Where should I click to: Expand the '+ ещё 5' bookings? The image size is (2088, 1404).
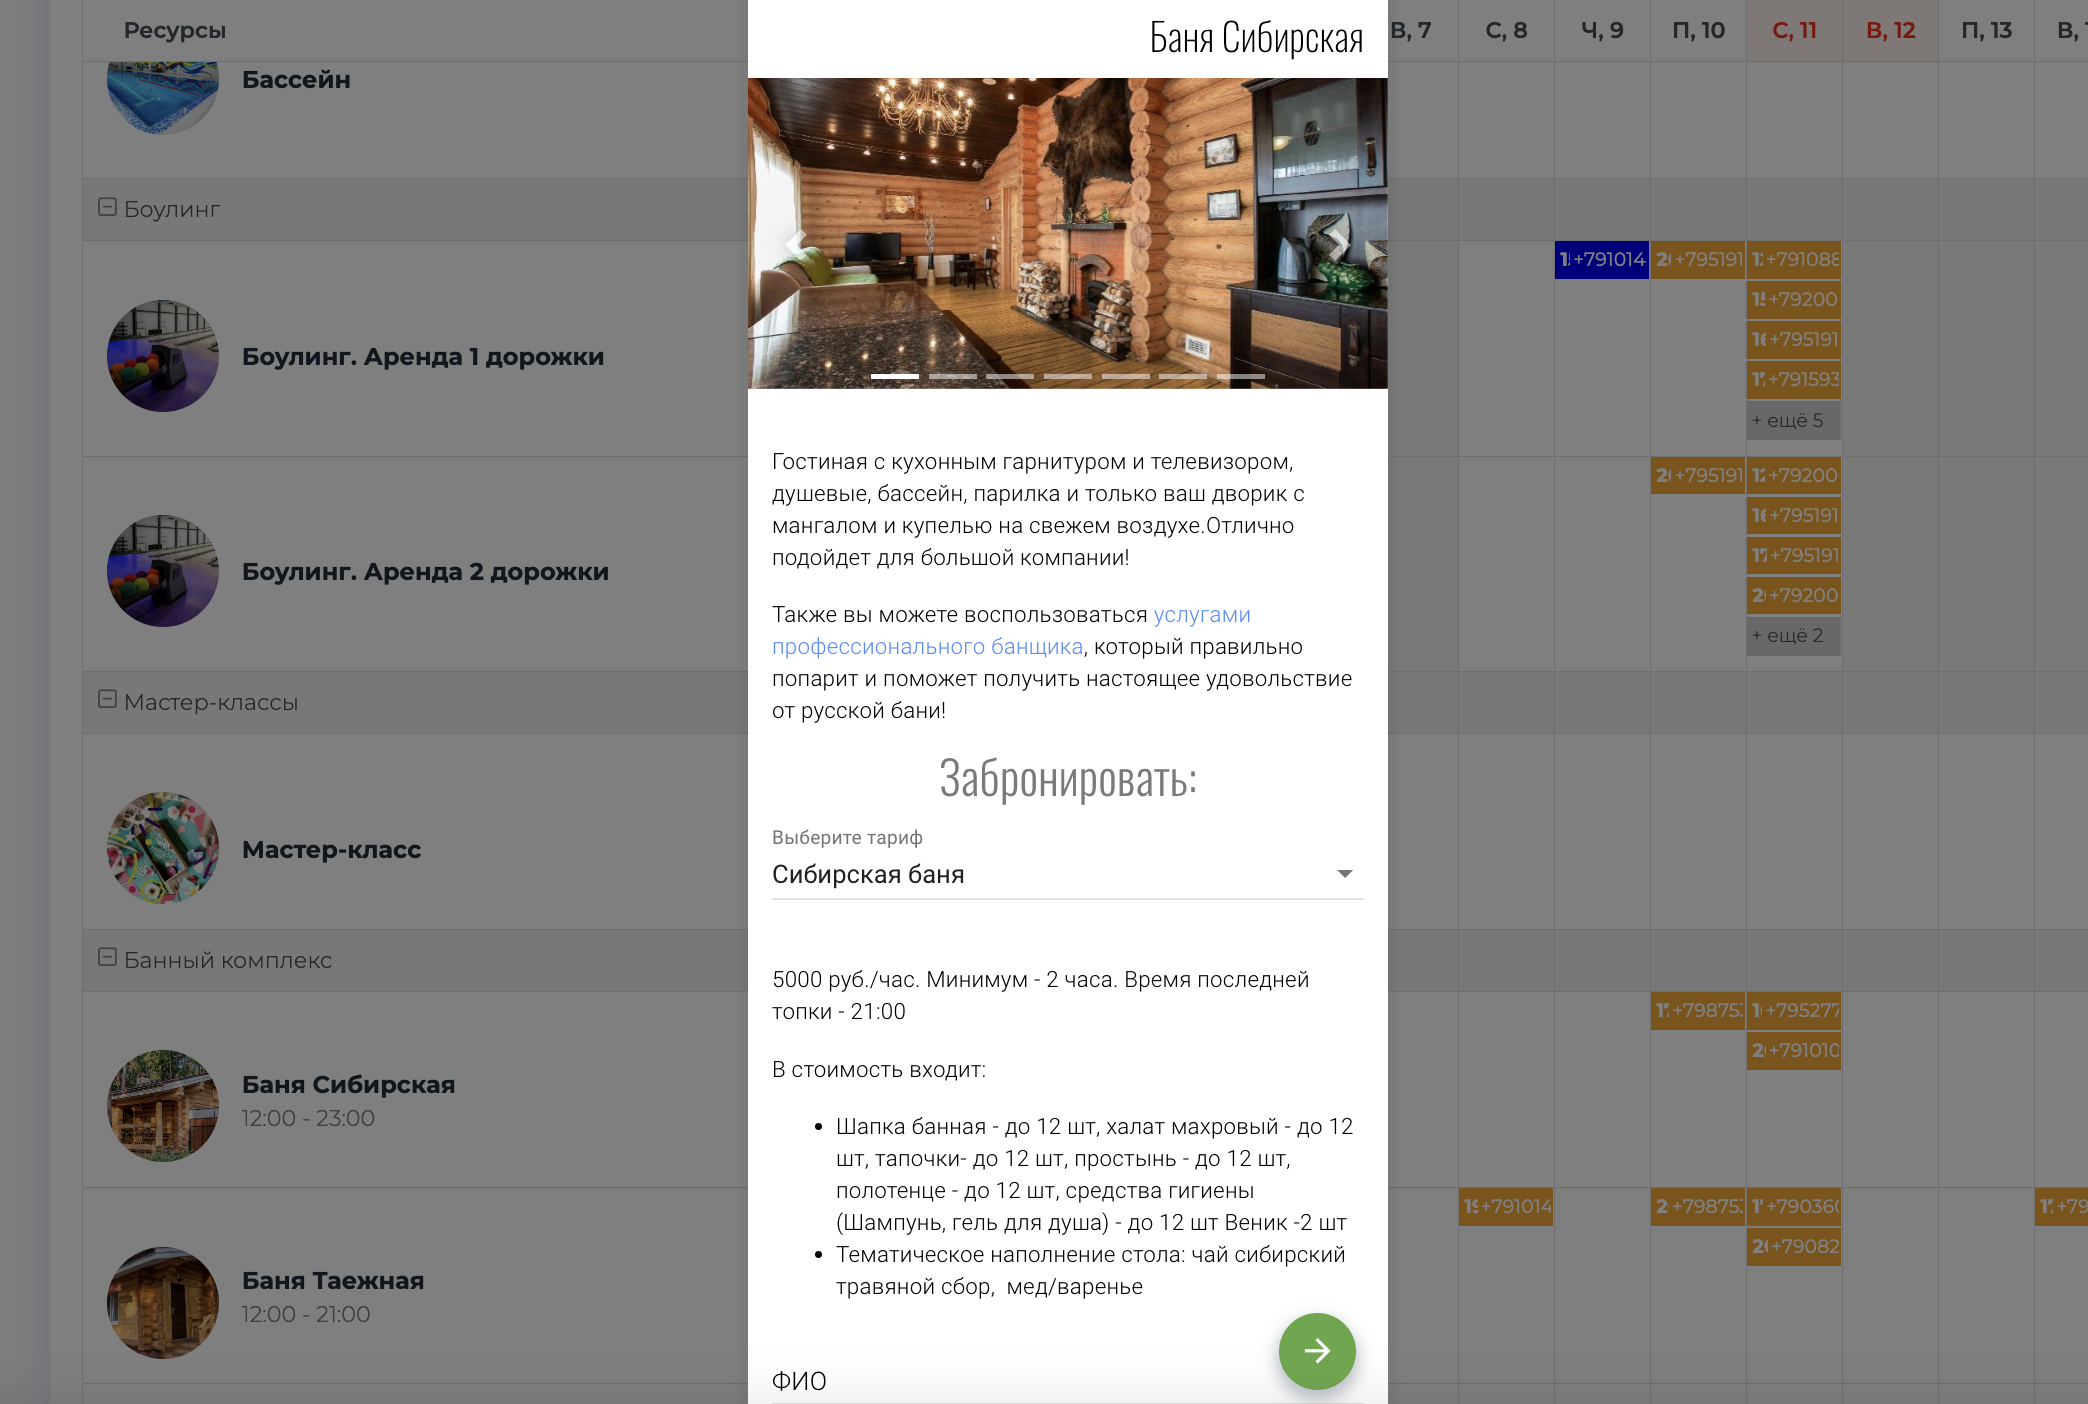[x=1792, y=420]
